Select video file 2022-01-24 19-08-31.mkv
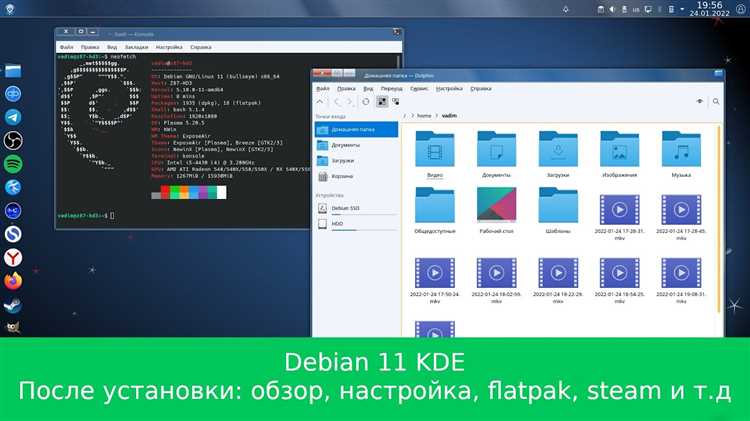750x421 pixels. (681, 280)
